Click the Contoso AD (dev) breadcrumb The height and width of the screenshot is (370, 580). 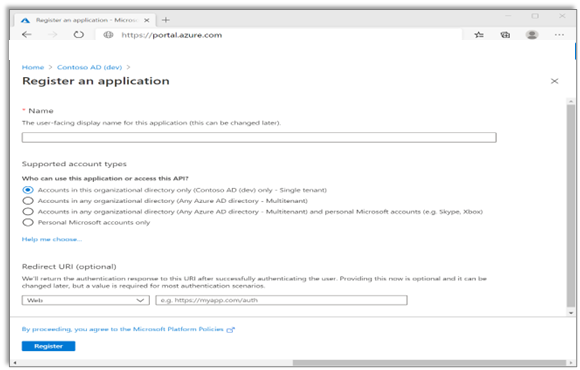point(90,67)
